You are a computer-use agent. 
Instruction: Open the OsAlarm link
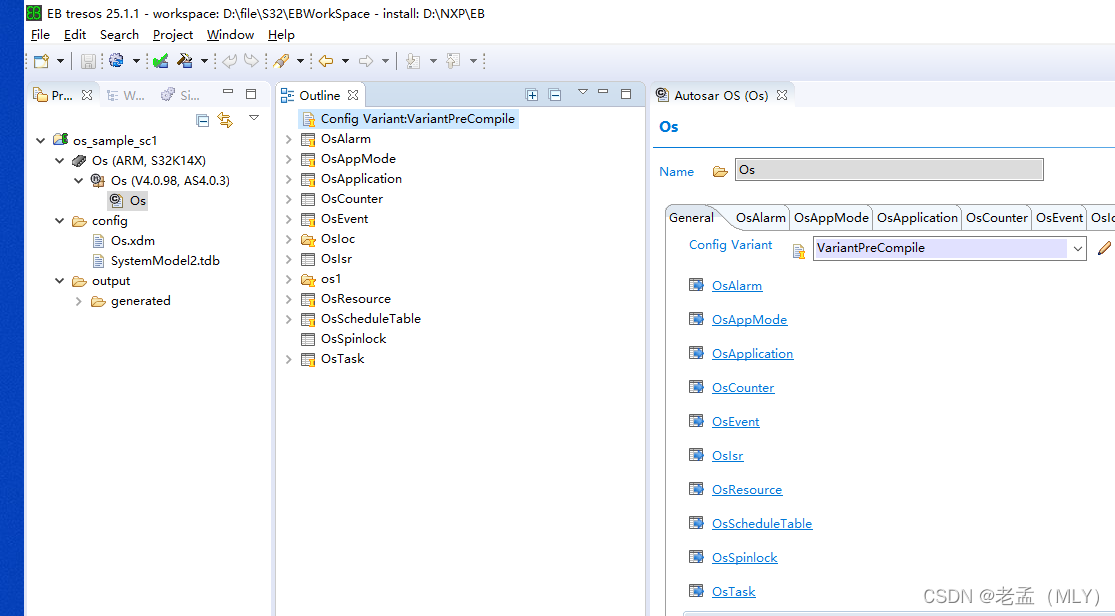point(737,286)
